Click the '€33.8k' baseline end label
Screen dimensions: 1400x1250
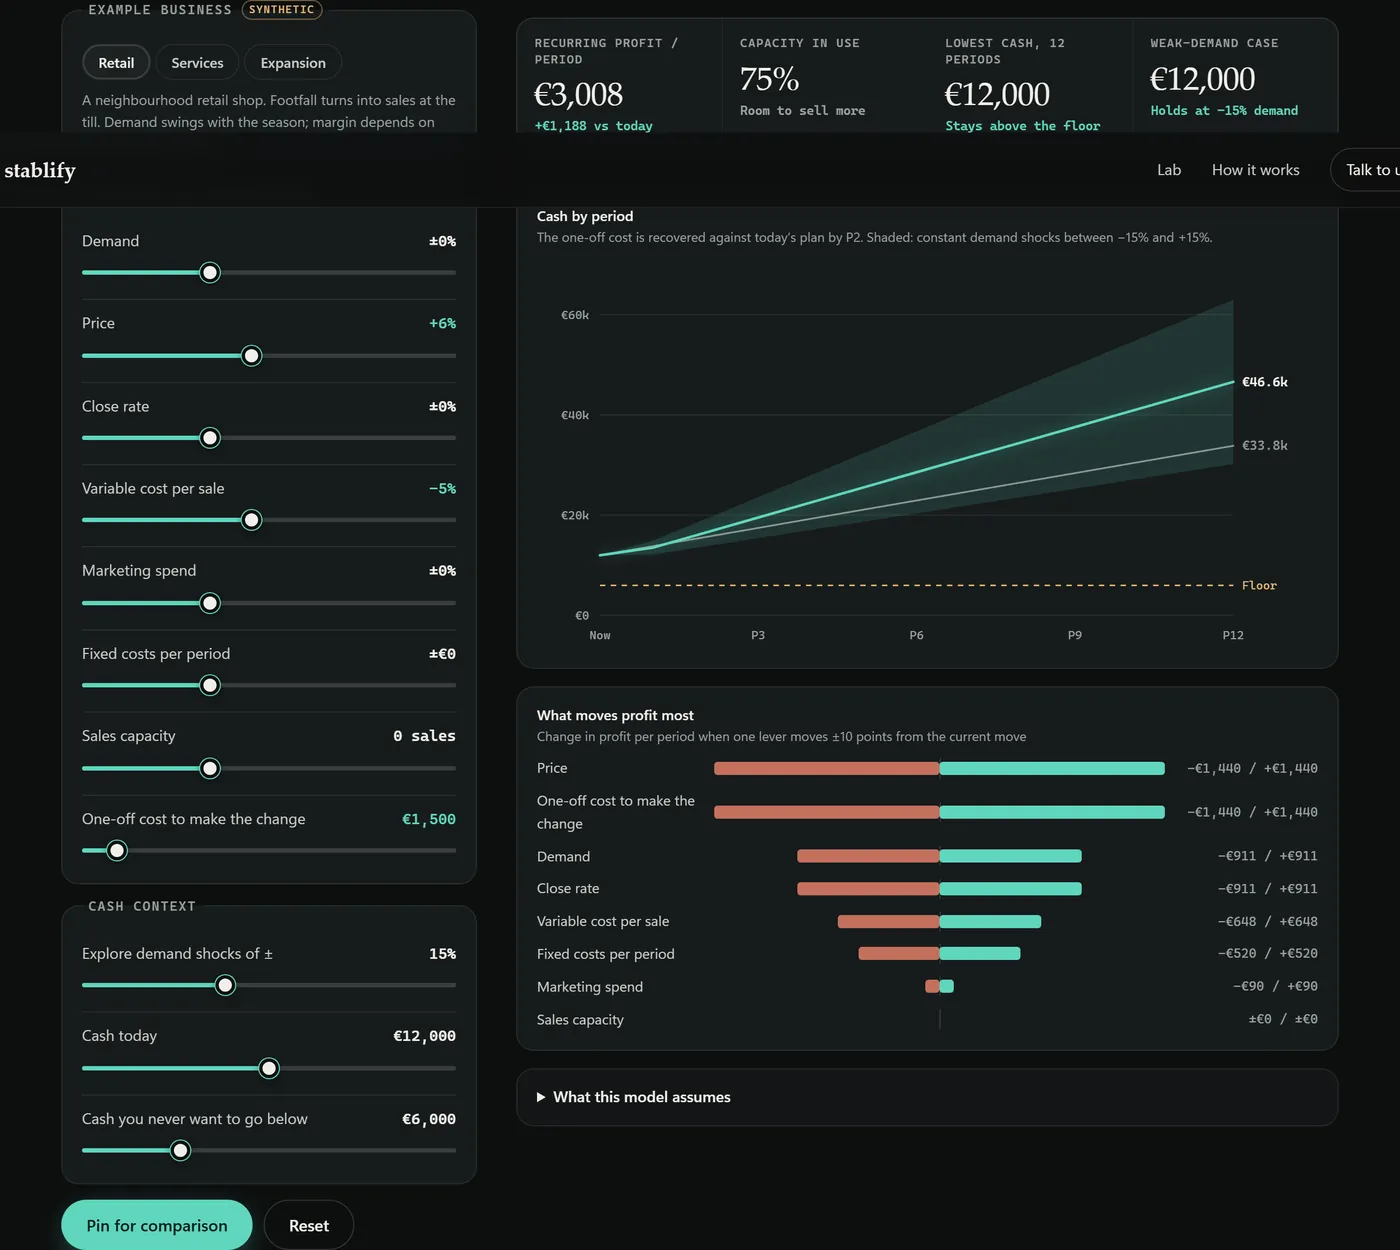(1265, 445)
